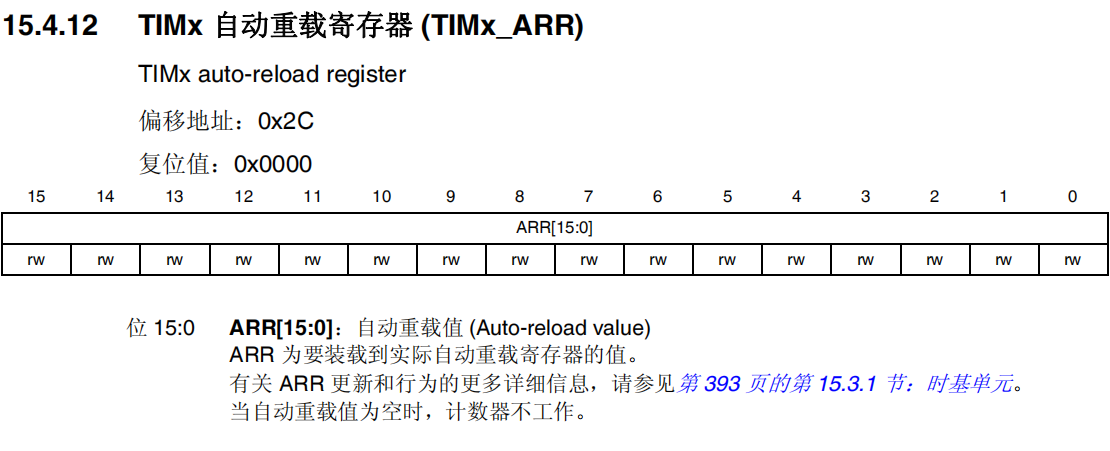Click bit number 14 in the table header
This screenshot has width=1110, height=451.
pos(105,197)
